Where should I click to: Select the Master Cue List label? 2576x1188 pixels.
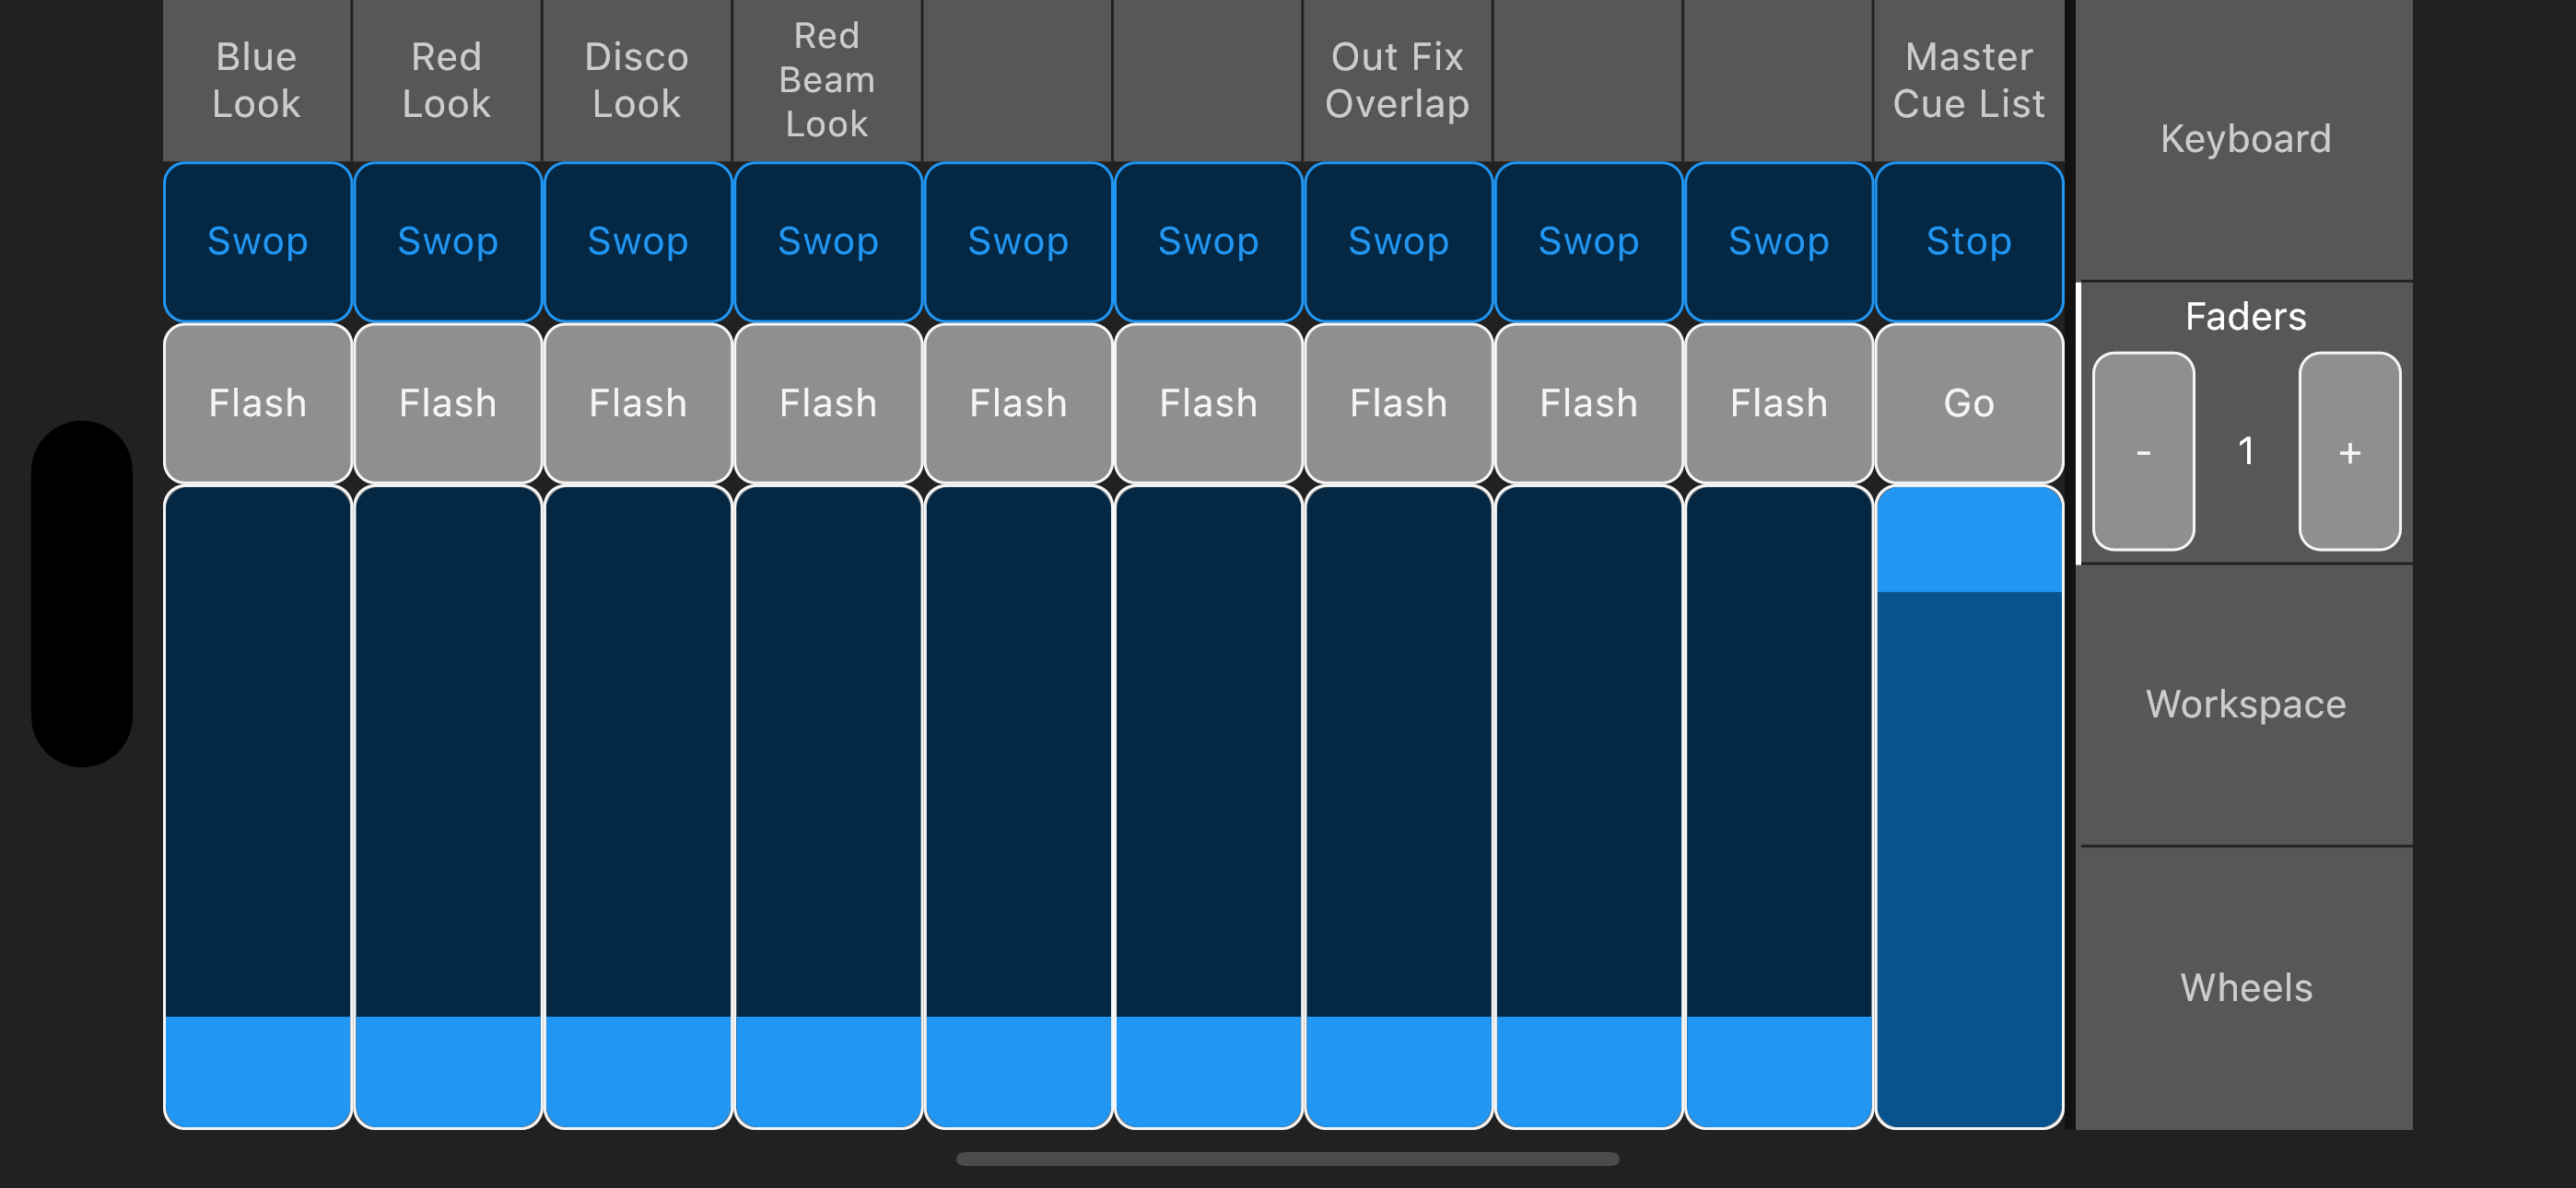click(1968, 80)
